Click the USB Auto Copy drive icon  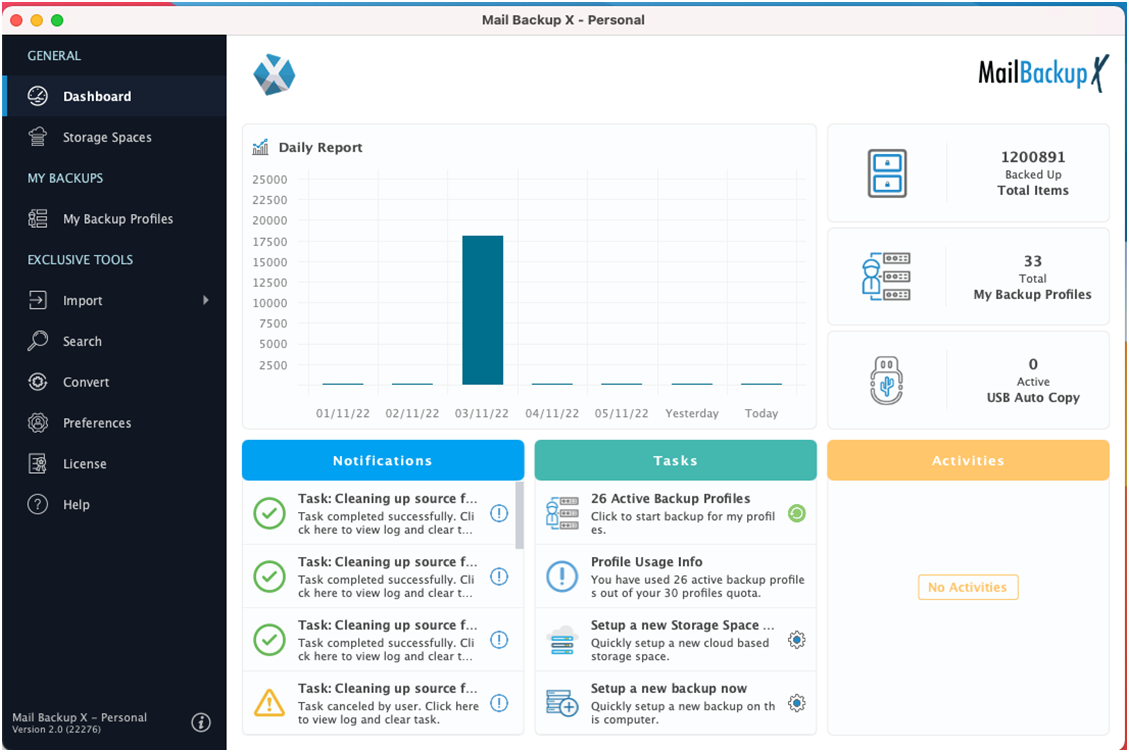pos(887,380)
